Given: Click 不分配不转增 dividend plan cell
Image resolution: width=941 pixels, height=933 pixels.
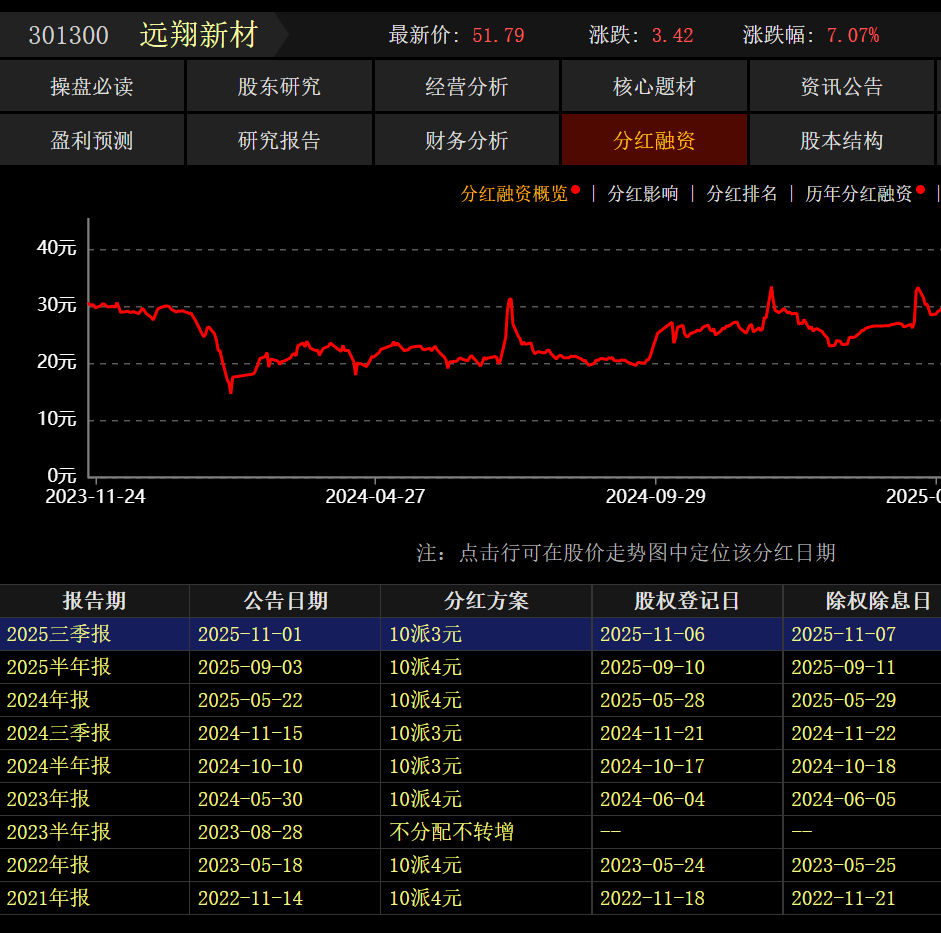Looking at the screenshot, I should (451, 832).
